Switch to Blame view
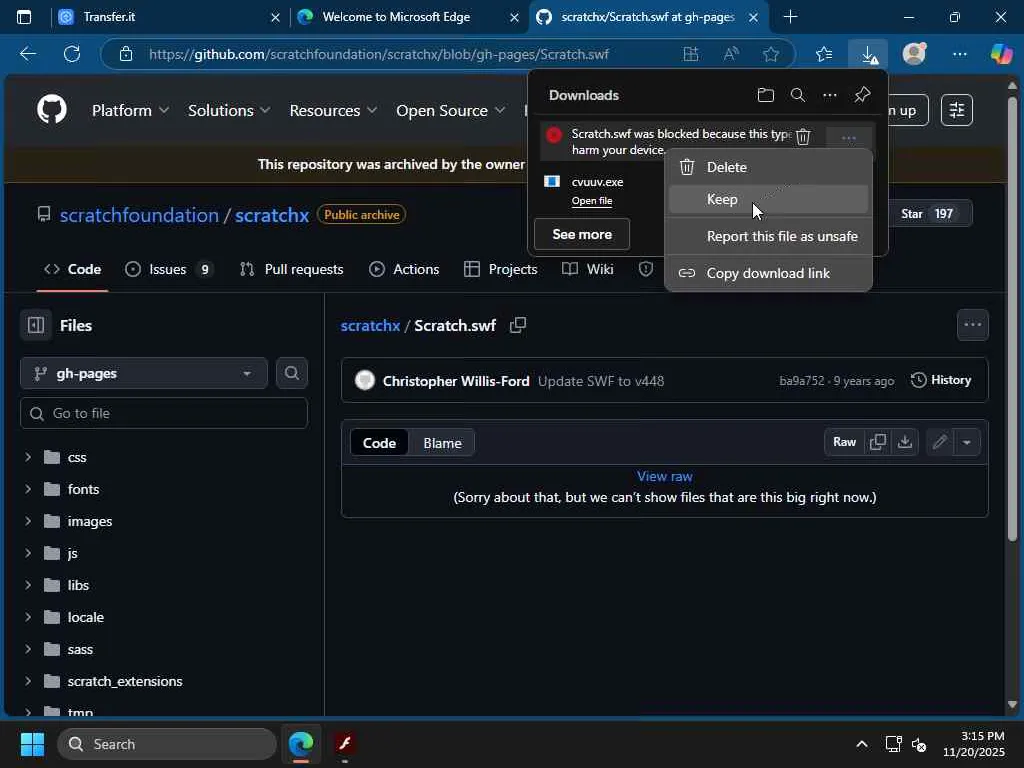Screen dimensions: 1024x768 coord(442,443)
